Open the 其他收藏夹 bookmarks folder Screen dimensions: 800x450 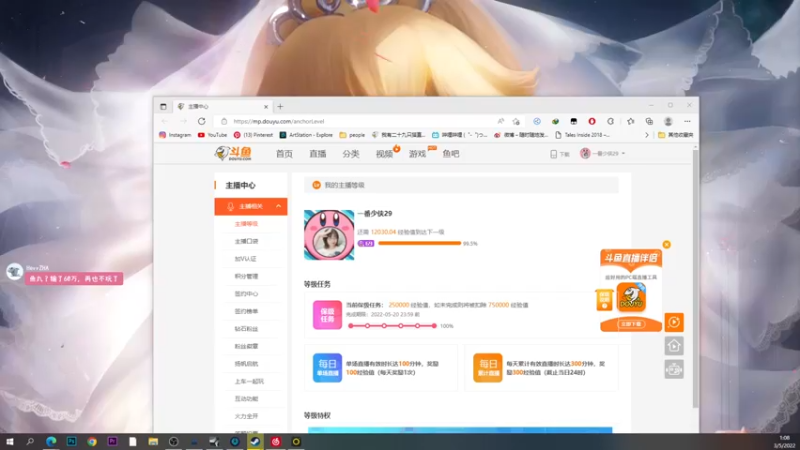pos(675,135)
